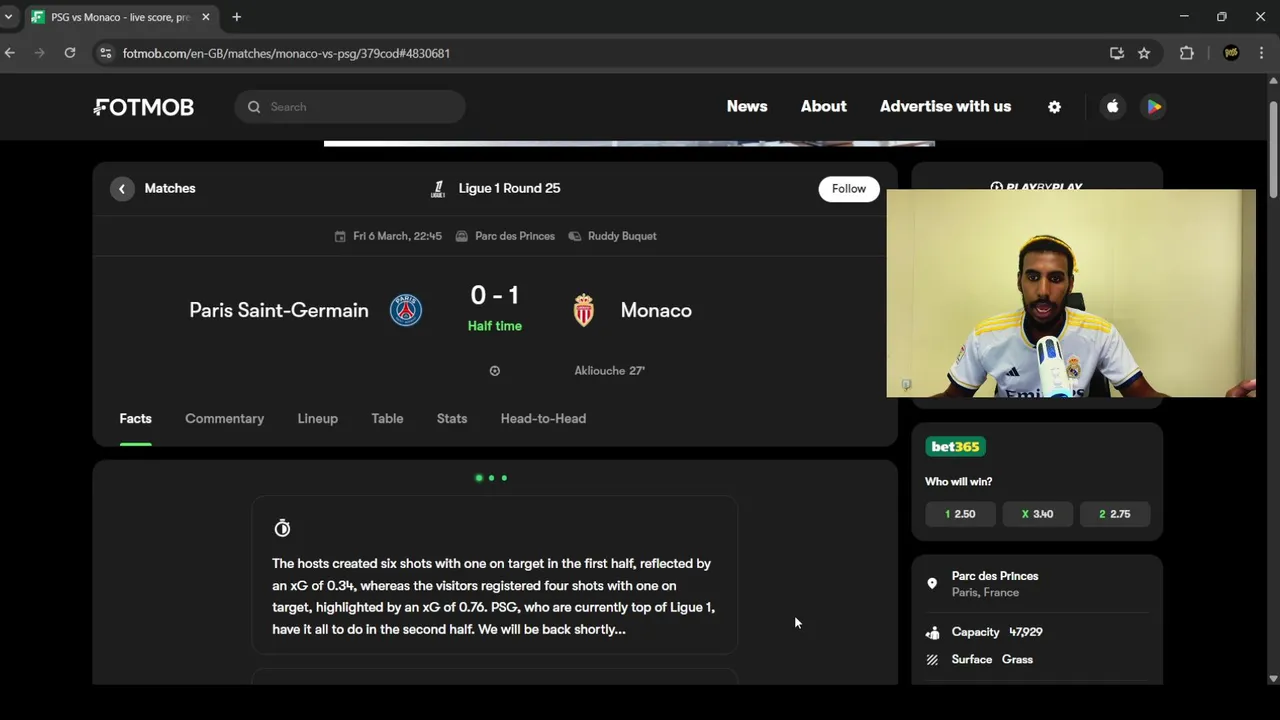Click goal scorer Akliouche 27'

point(609,371)
